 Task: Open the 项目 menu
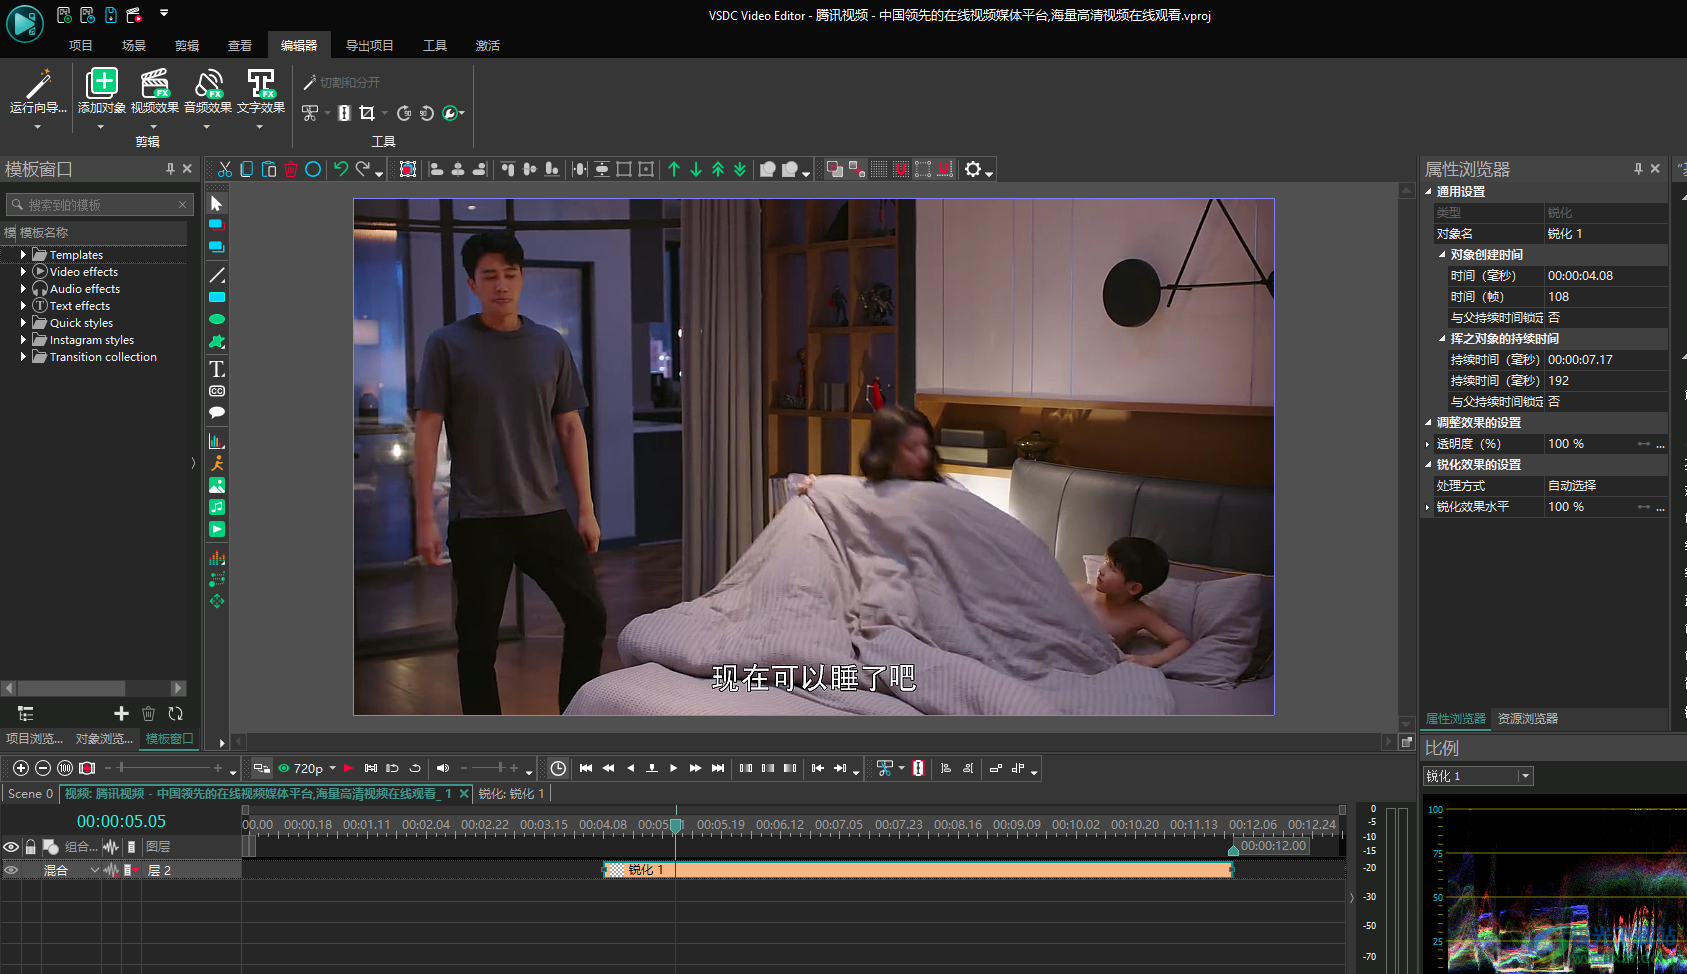81,45
